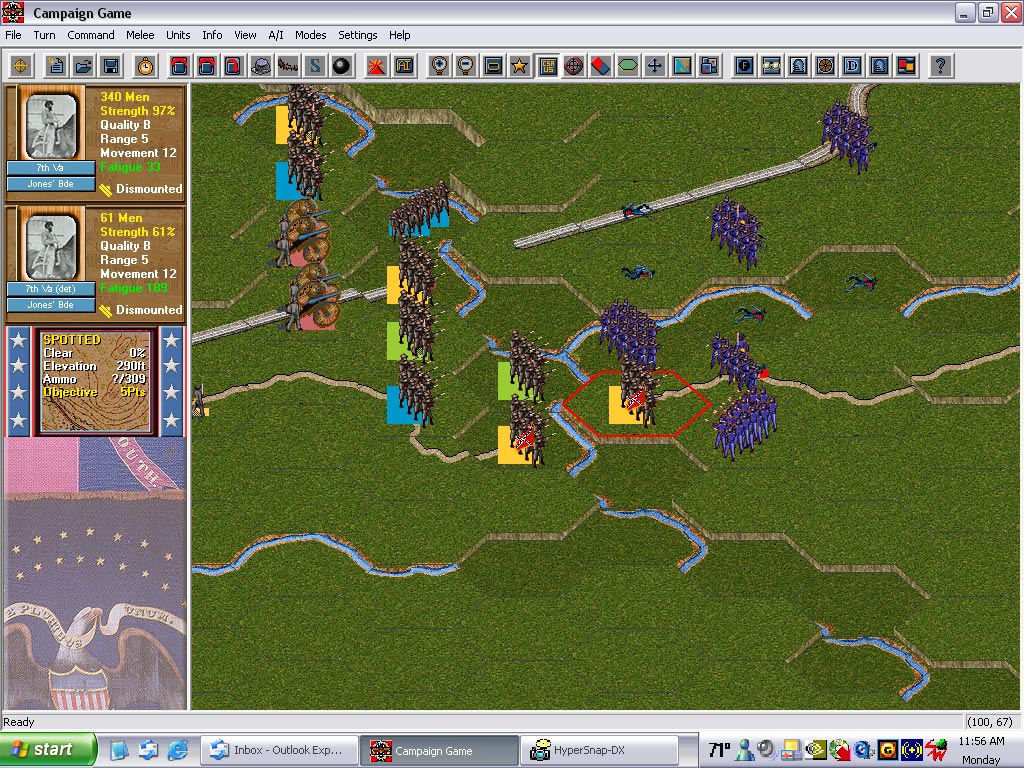
Task: Select the 340 Men 7th Va unit portrait
Action: [x=51, y=125]
